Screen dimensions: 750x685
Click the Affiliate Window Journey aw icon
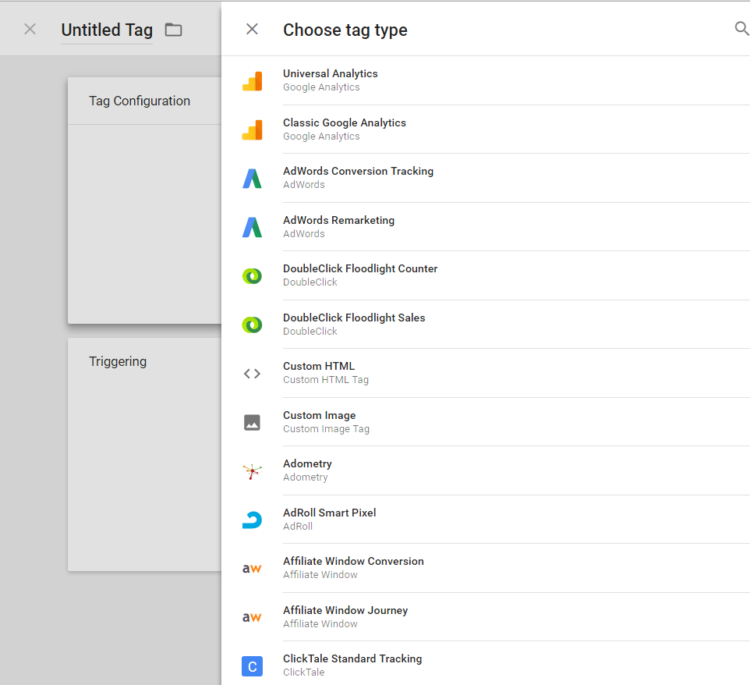click(x=252, y=617)
